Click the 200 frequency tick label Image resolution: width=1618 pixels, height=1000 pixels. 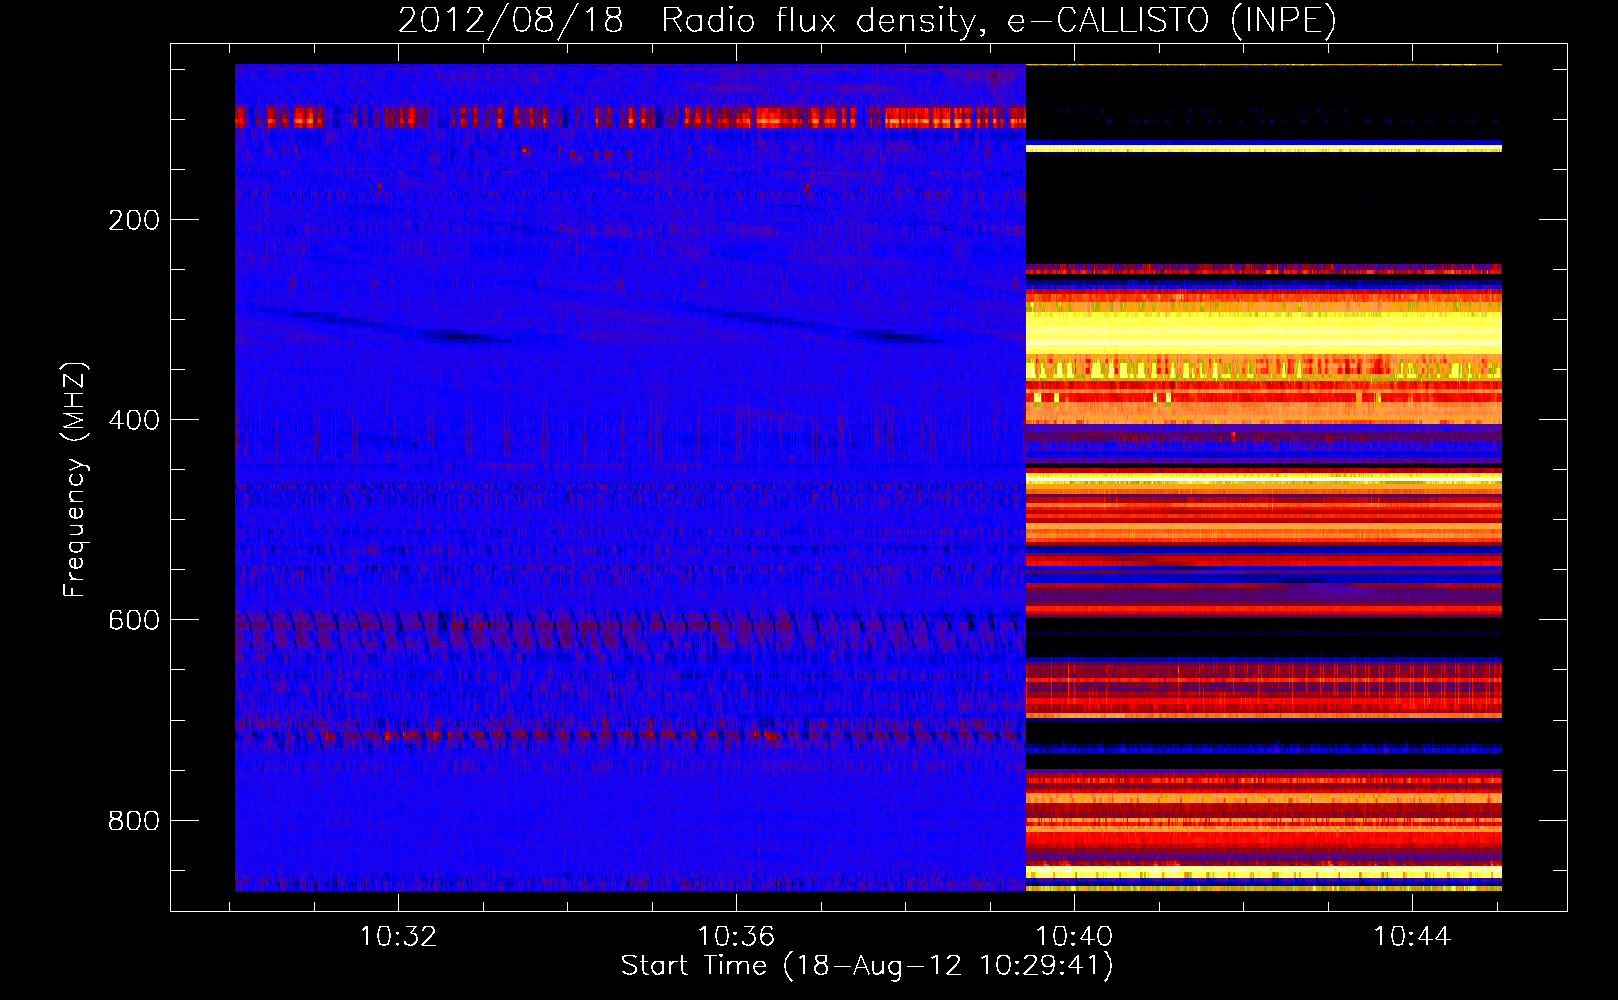point(134,220)
